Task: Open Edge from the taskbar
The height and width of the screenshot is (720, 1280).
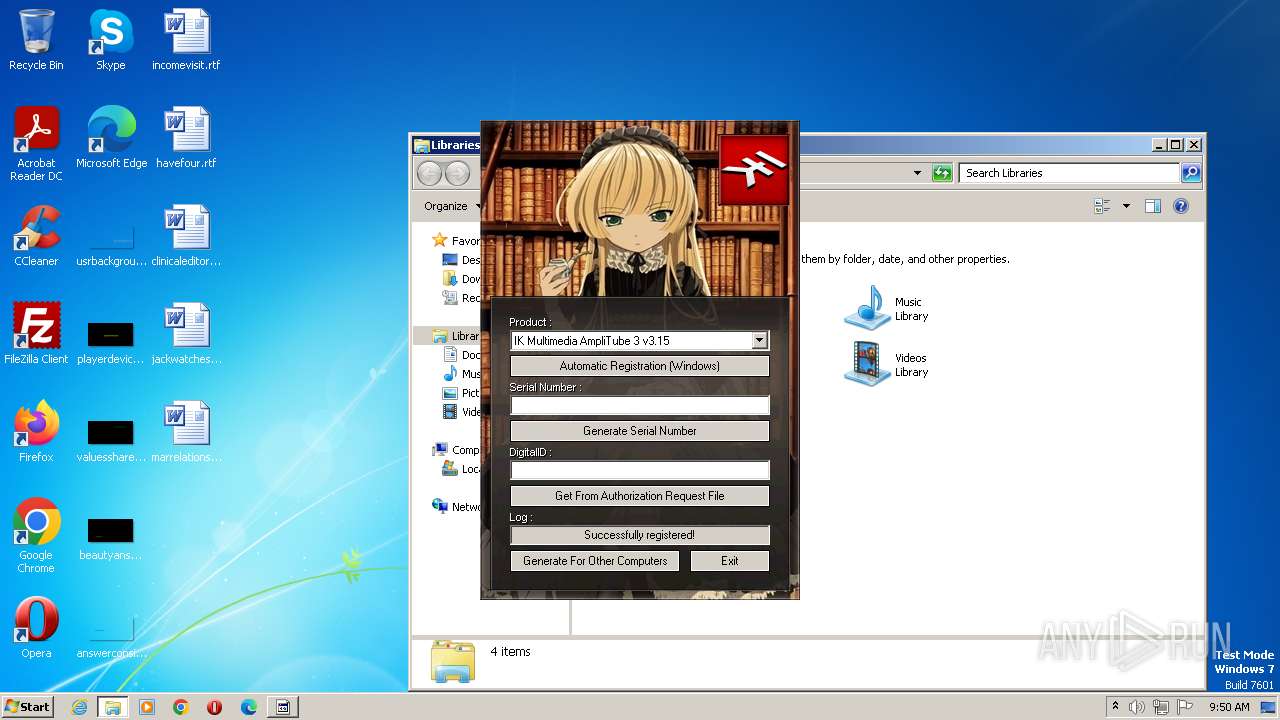Action: click(249, 707)
